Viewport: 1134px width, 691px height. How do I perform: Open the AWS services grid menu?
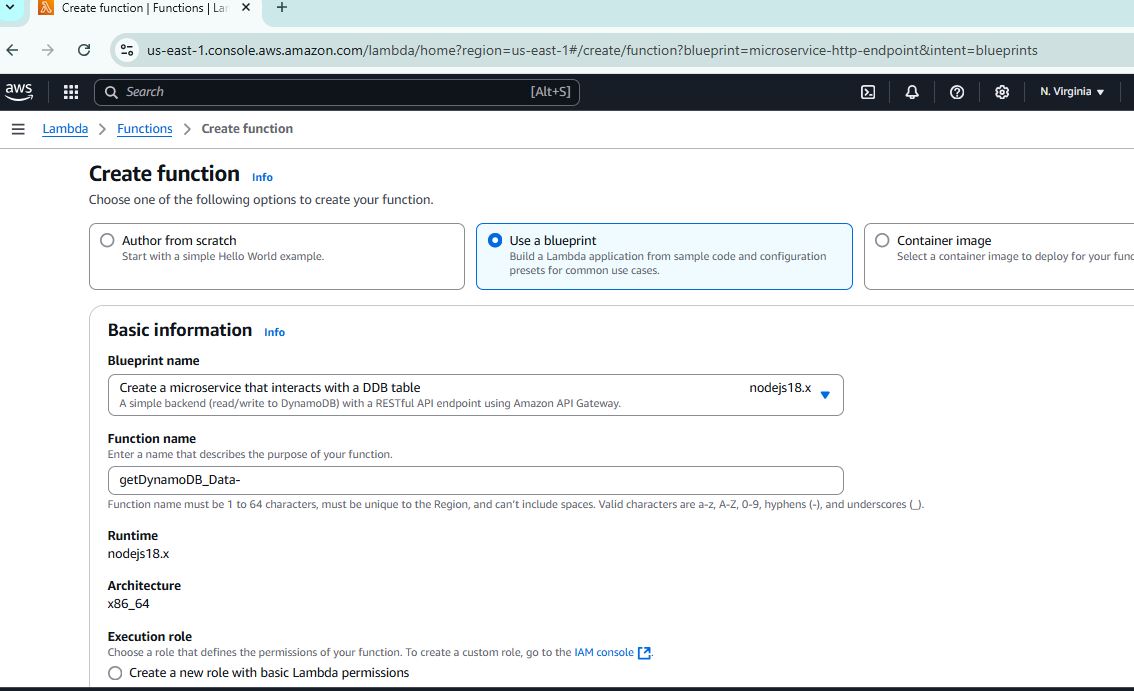coord(71,92)
